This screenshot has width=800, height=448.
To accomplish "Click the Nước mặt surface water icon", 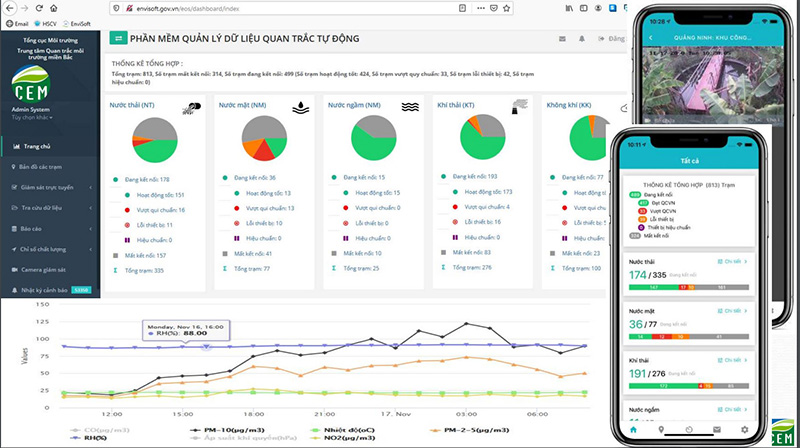I will pyautogui.click(x=300, y=106).
